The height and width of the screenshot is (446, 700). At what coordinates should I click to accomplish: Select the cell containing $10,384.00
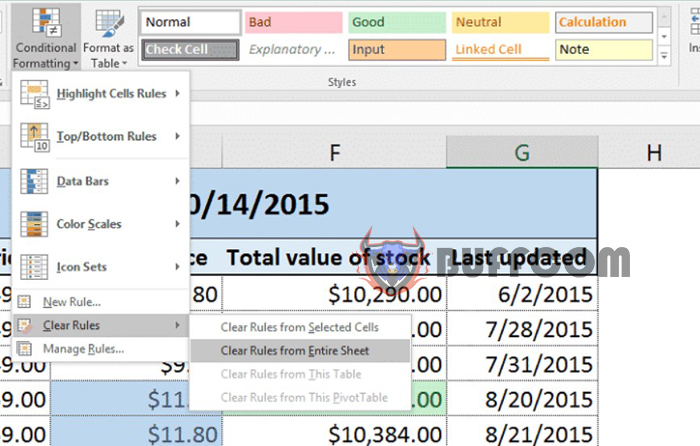click(334, 434)
